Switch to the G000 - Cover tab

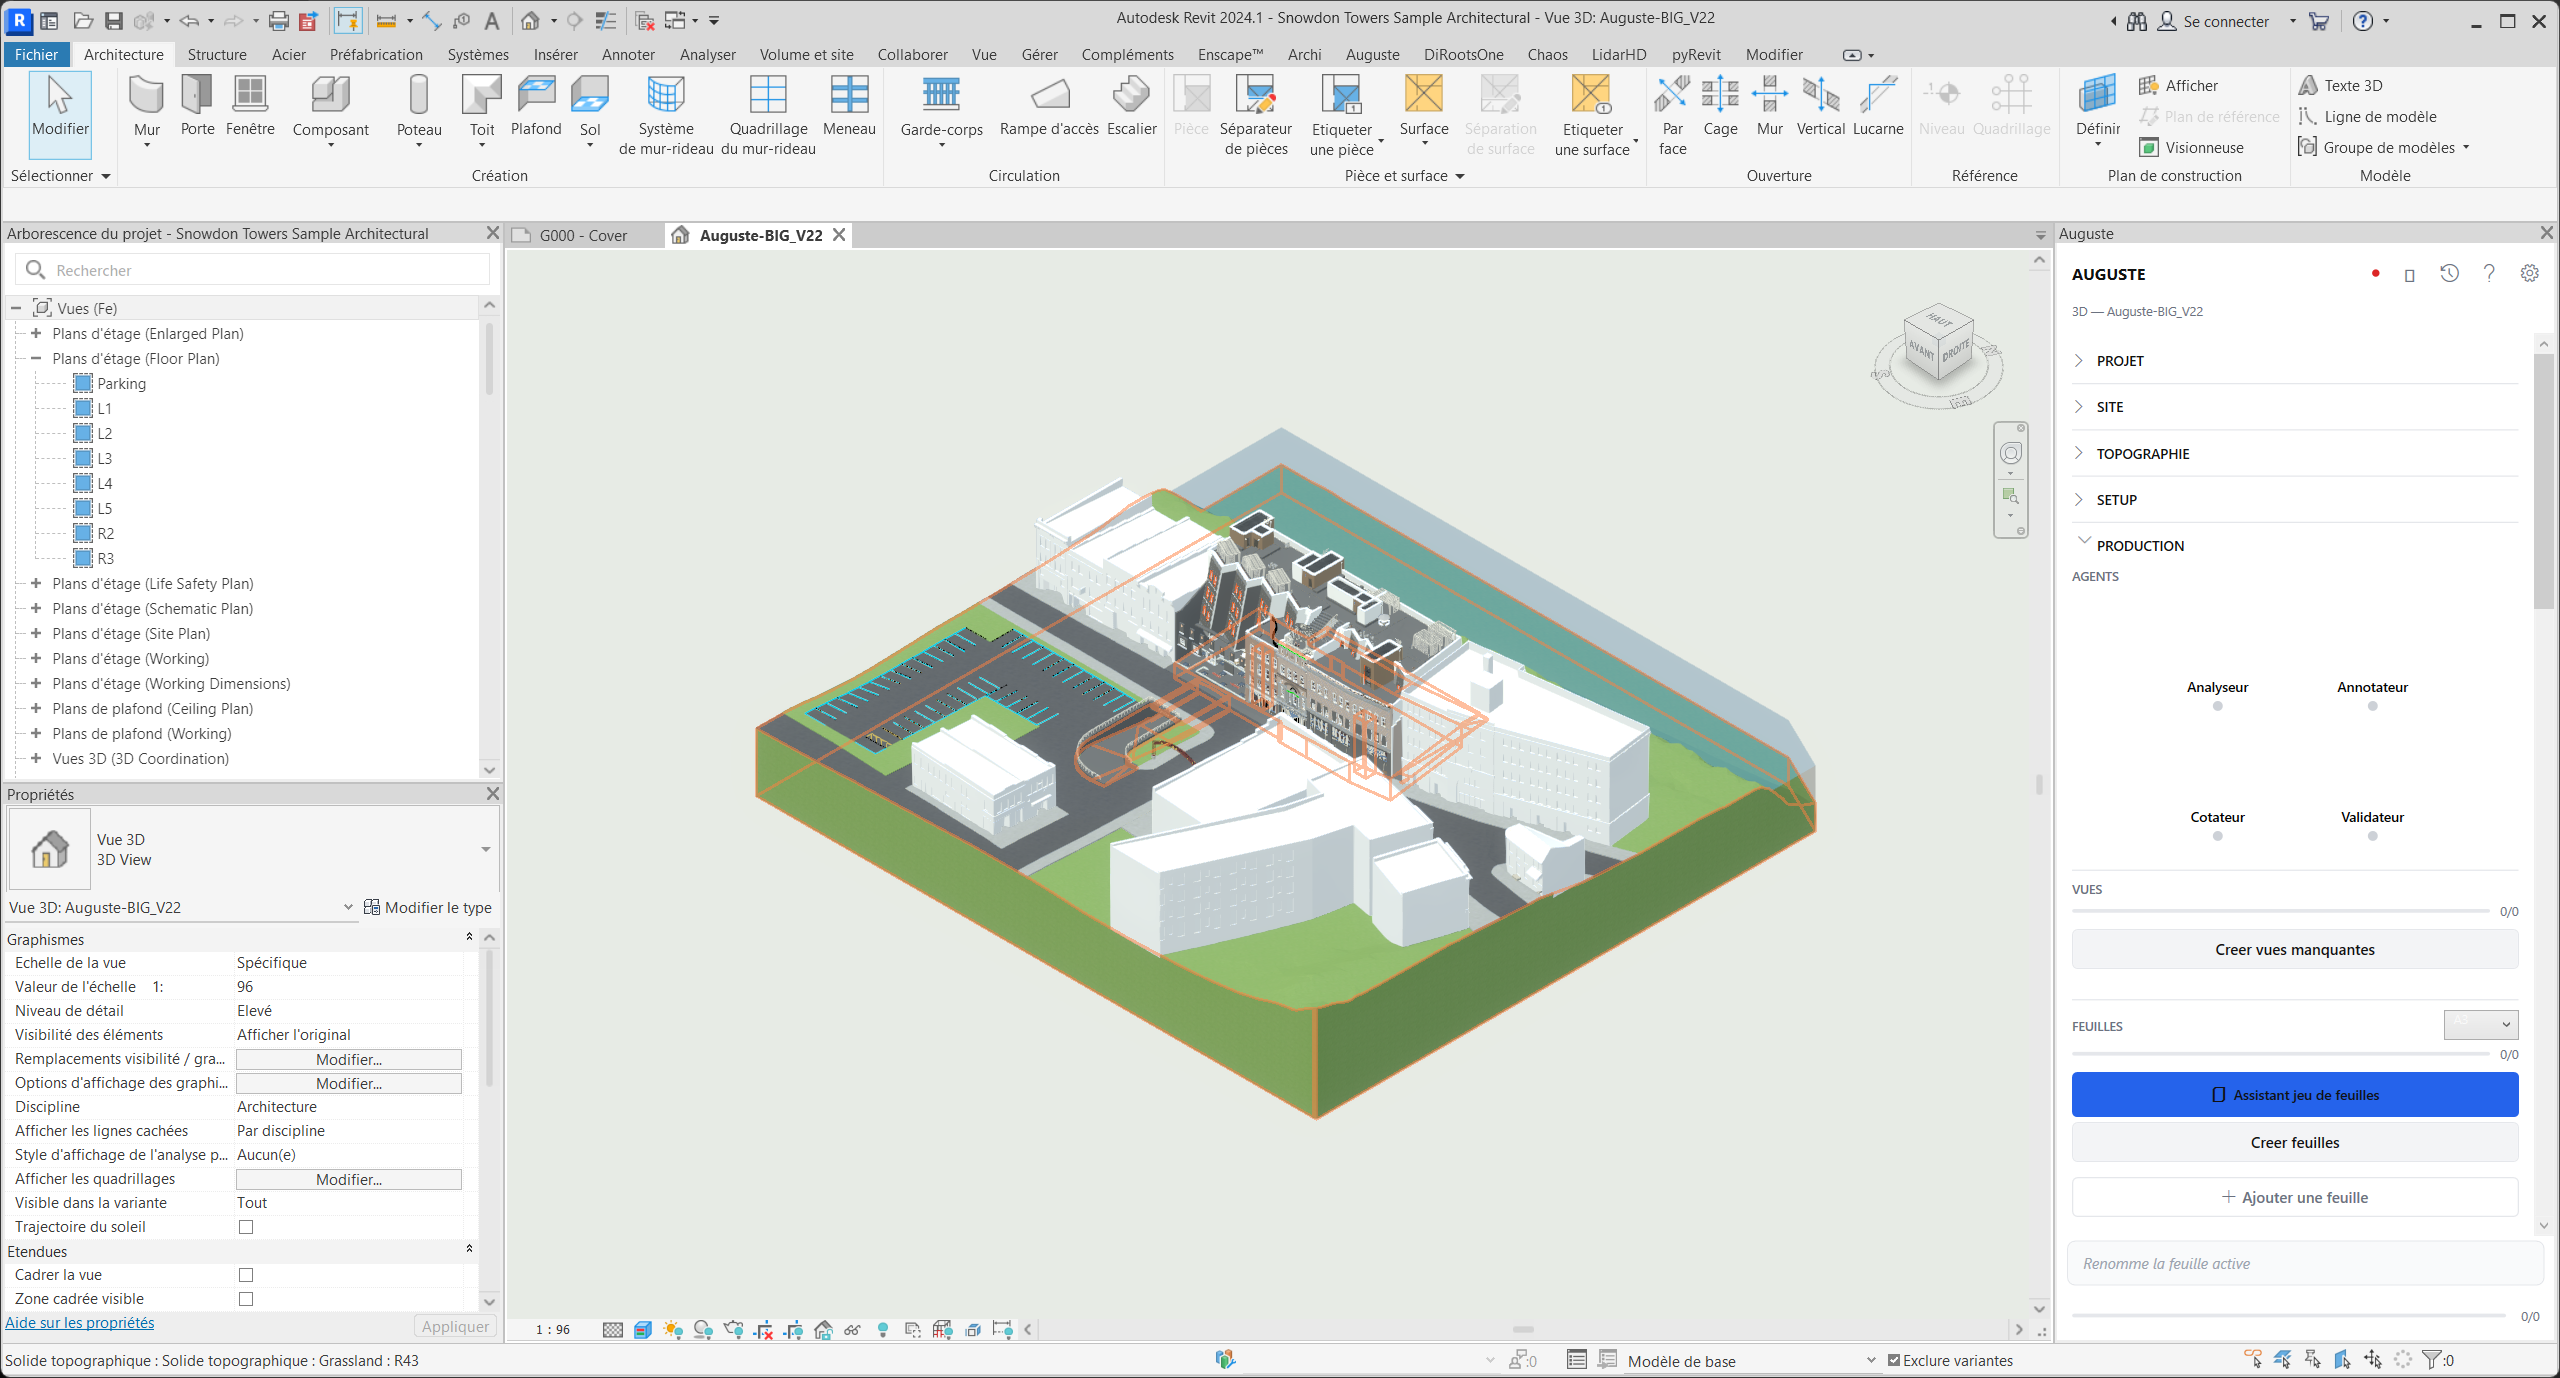pos(583,235)
